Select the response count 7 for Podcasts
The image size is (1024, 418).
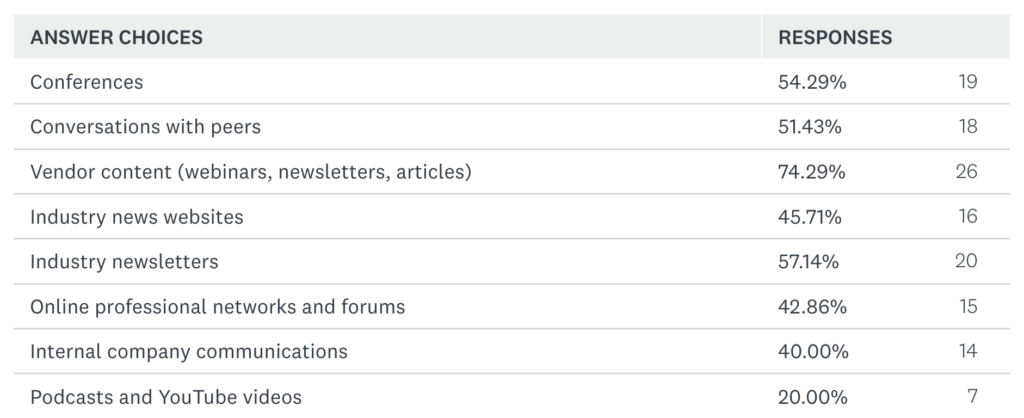coord(972,397)
